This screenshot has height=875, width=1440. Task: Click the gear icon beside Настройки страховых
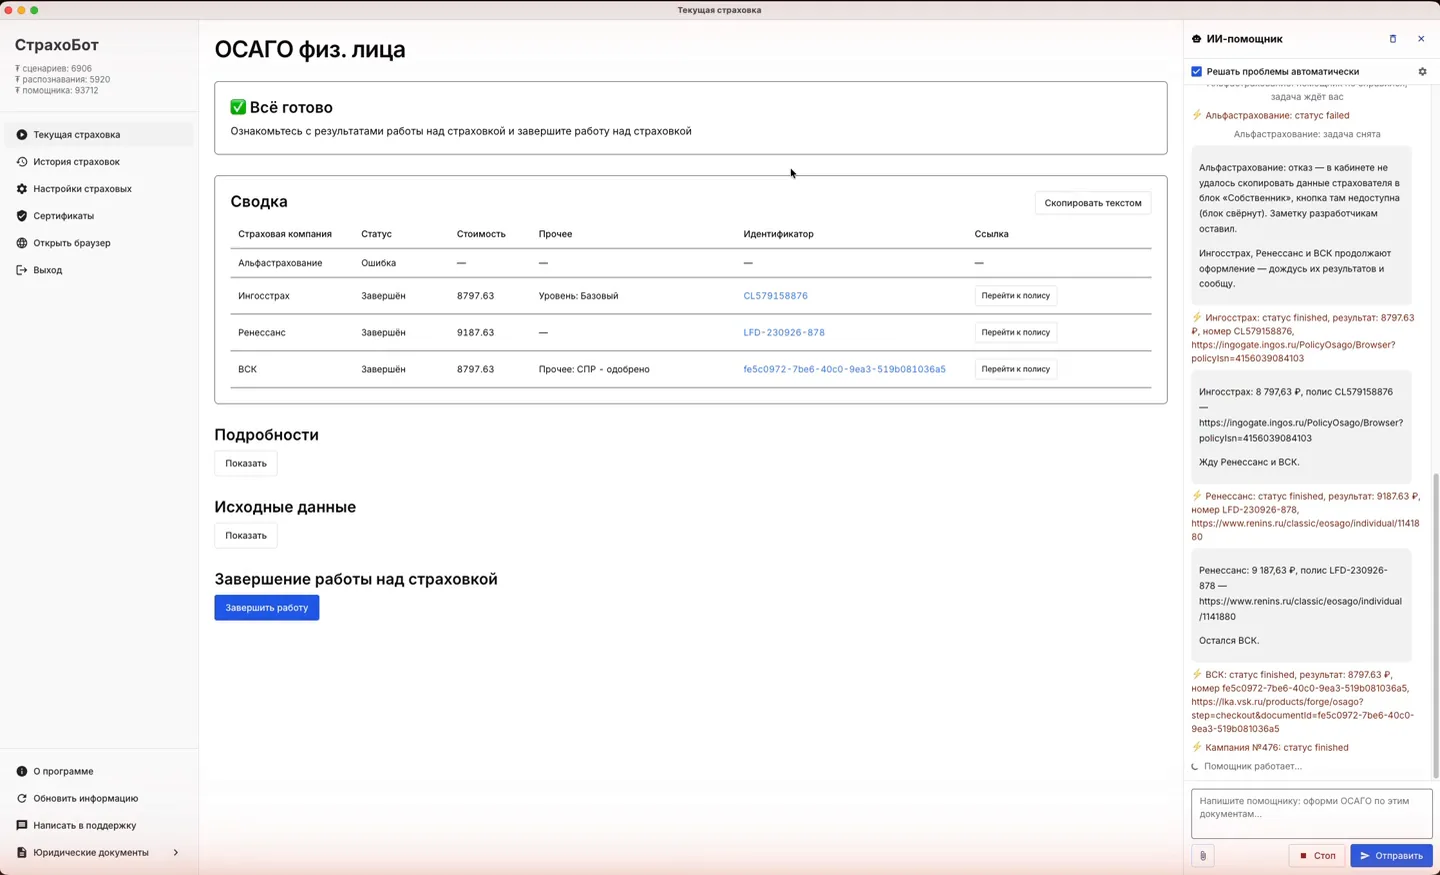pos(22,189)
